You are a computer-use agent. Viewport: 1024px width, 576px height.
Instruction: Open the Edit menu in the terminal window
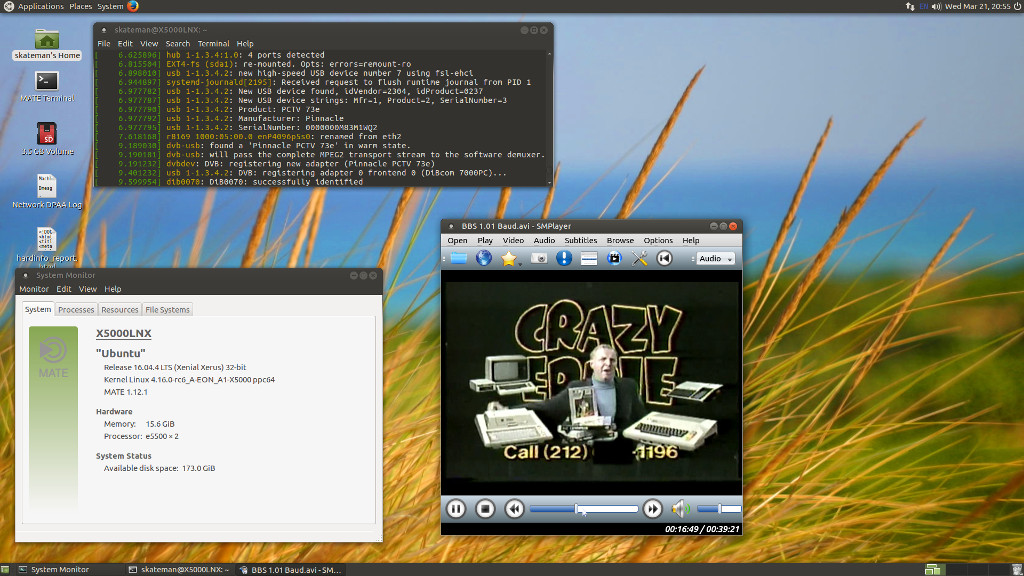coord(125,44)
